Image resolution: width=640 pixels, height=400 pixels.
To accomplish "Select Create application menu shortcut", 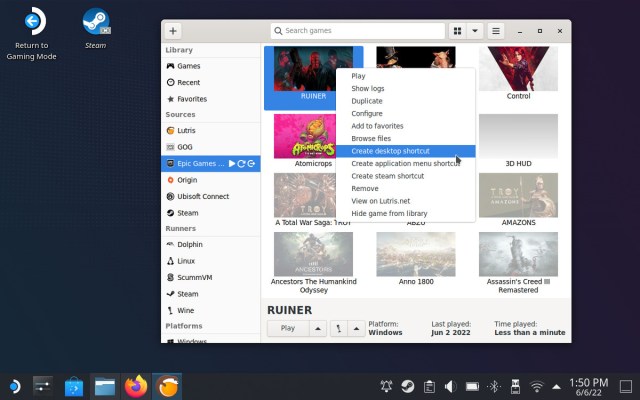I will pos(405,164).
